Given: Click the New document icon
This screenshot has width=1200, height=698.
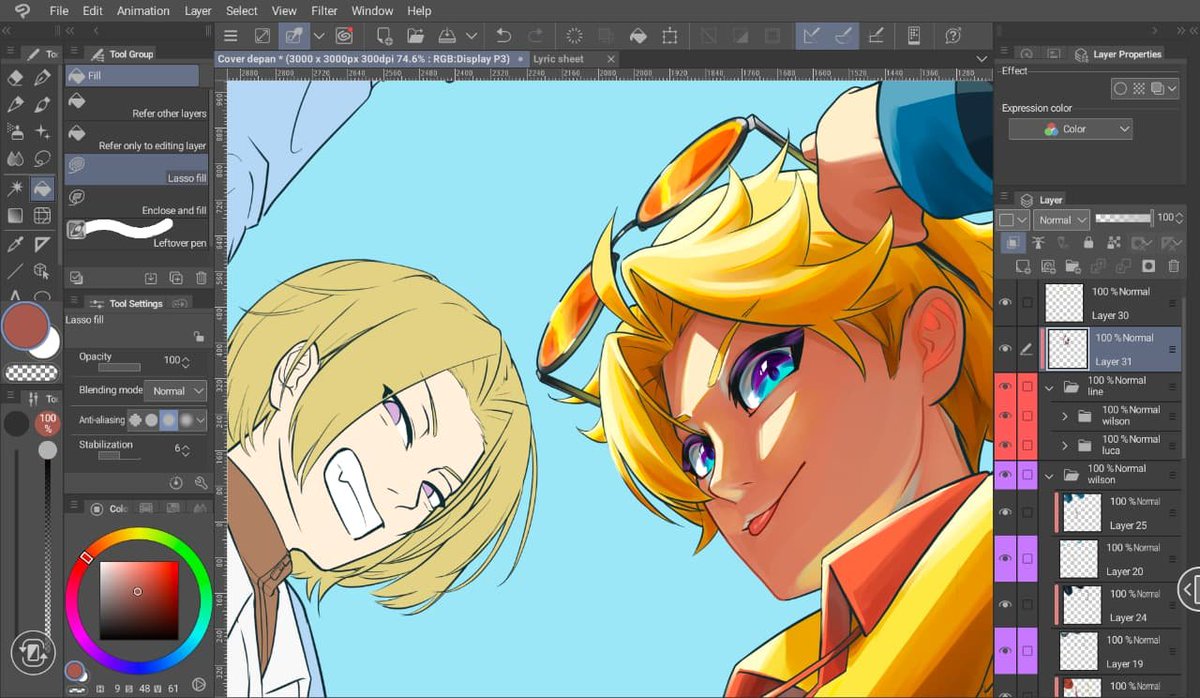Looking at the screenshot, I should pyautogui.click(x=384, y=36).
